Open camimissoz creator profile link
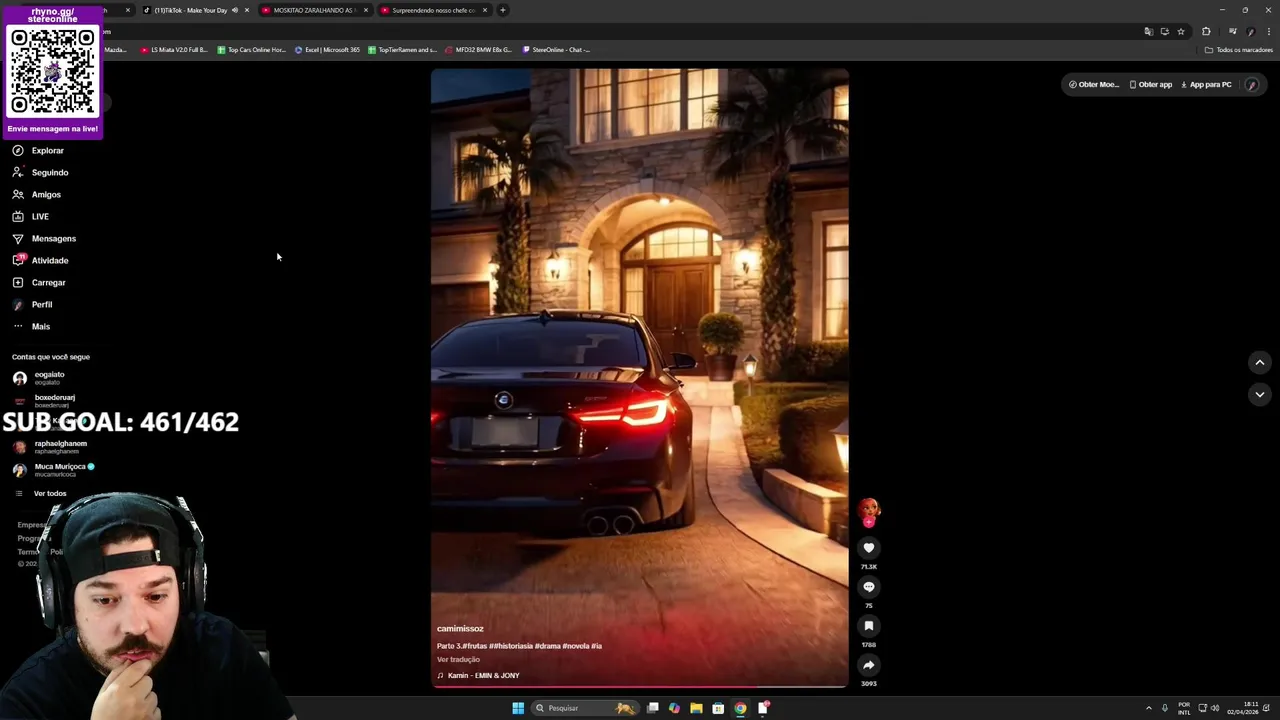Screen dimensions: 1280x720 coord(460,628)
